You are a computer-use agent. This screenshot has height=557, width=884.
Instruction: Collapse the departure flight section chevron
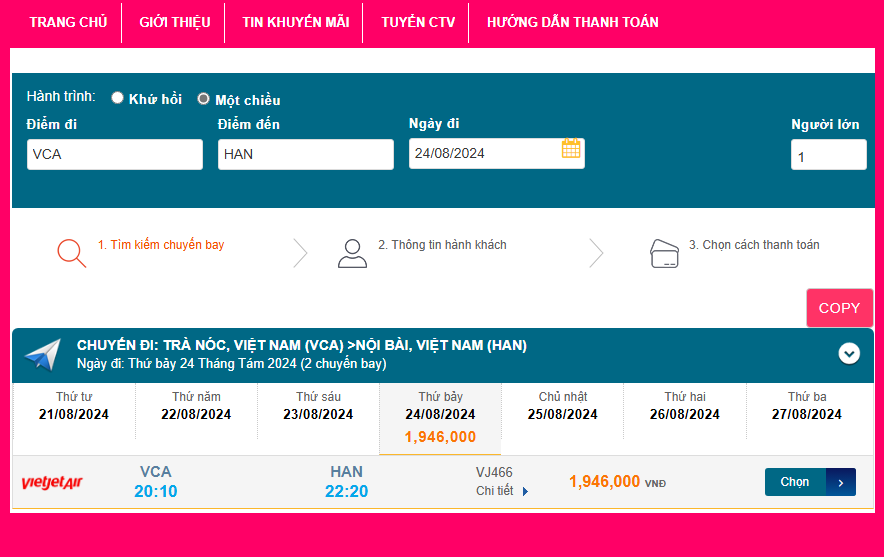click(849, 353)
